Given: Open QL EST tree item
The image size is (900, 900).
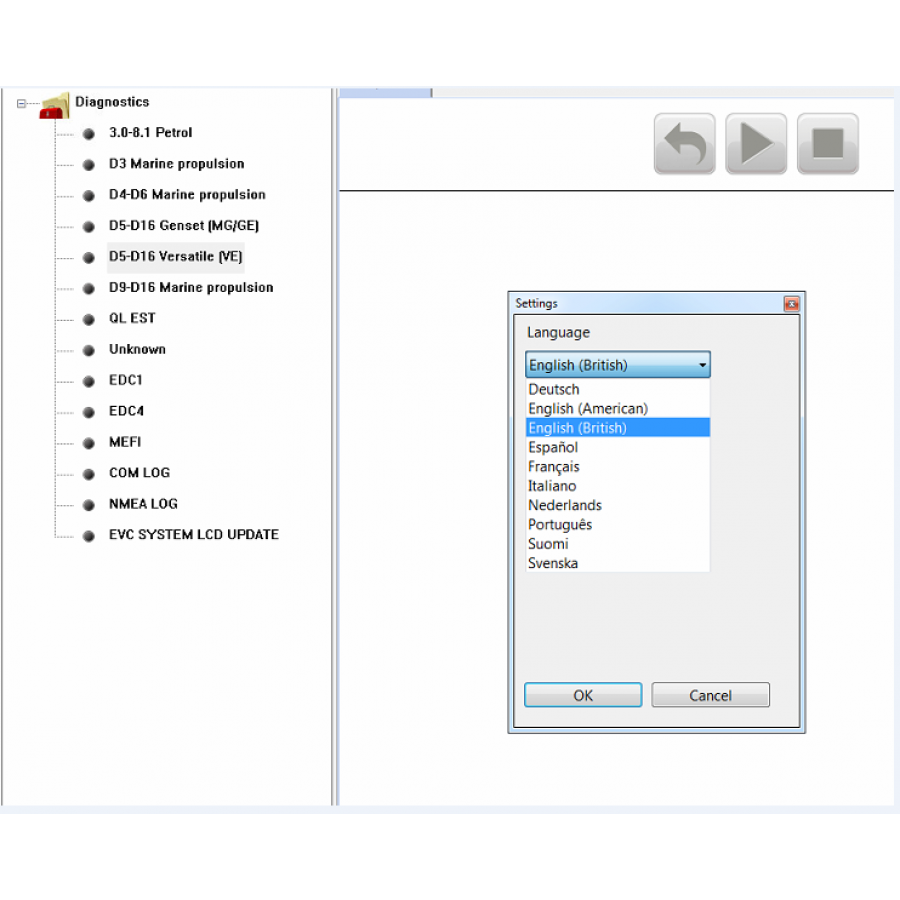Looking at the screenshot, I should [132, 318].
